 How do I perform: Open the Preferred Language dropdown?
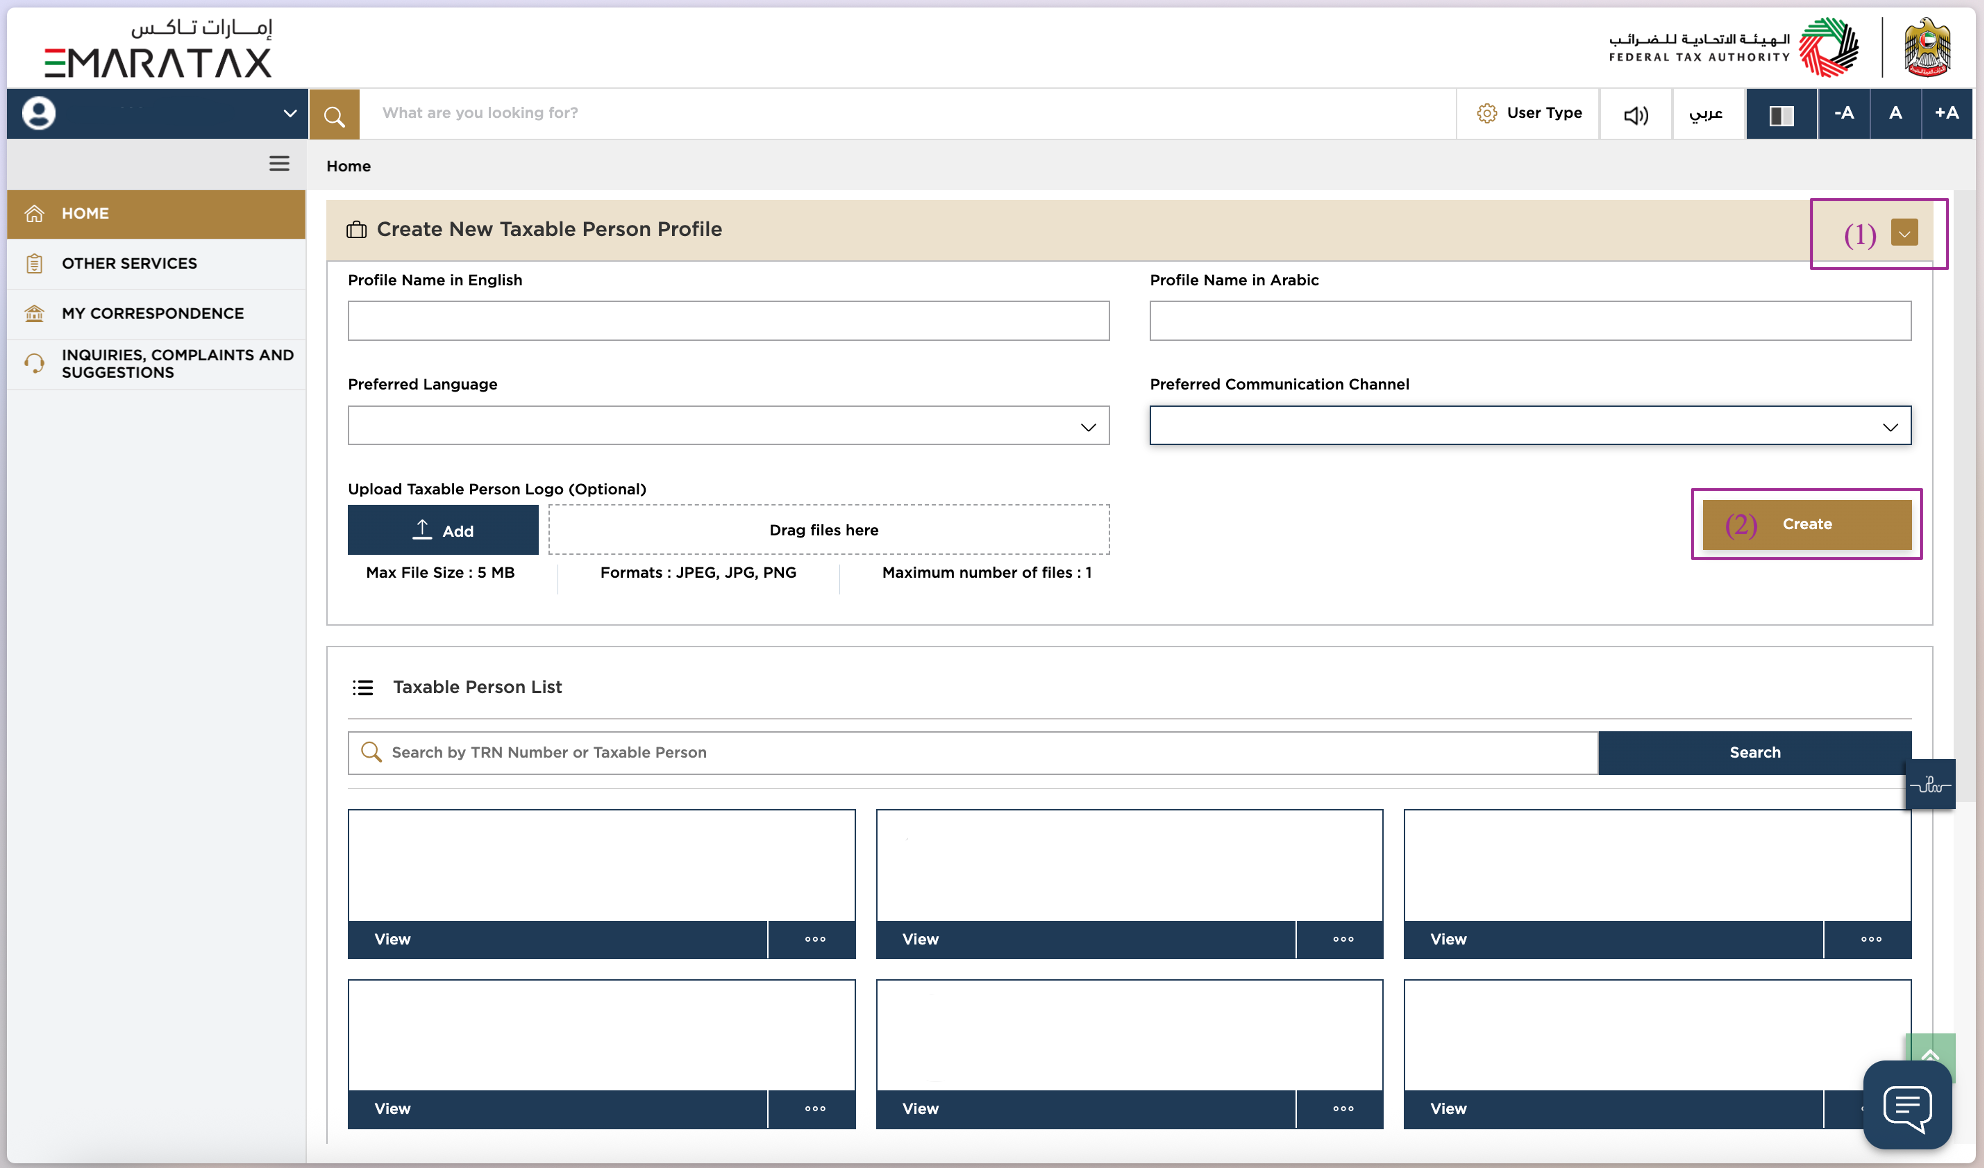tap(728, 426)
